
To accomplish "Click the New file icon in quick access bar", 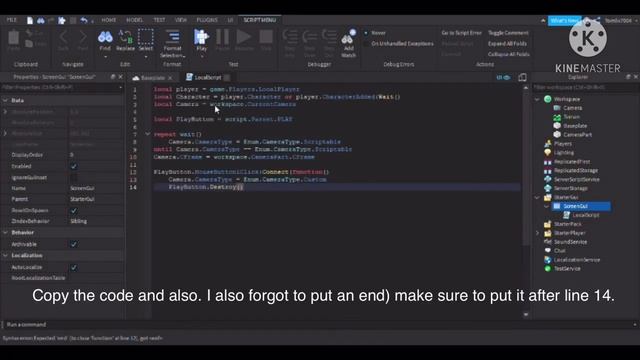I will [x=30, y=20].
